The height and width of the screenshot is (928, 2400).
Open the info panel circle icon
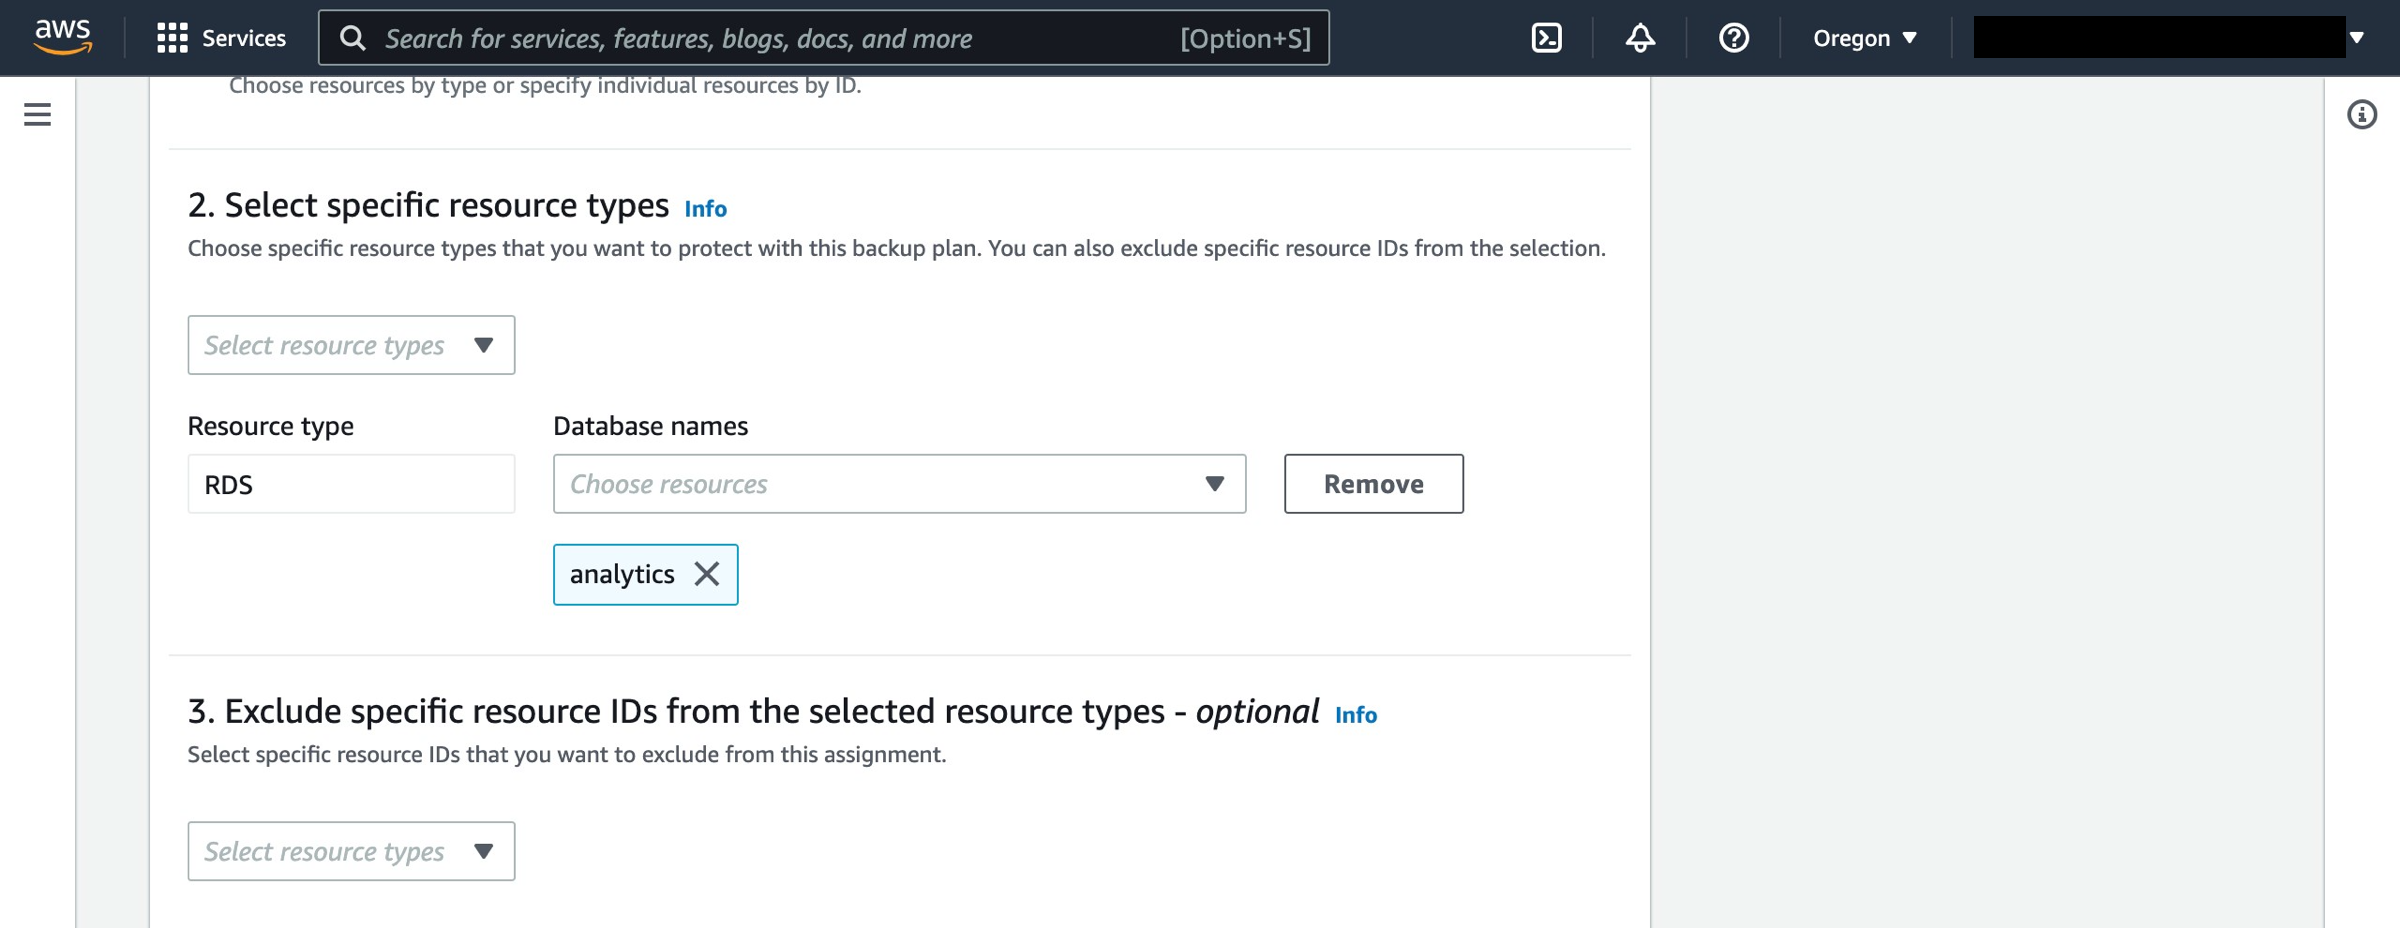pyautogui.click(x=2362, y=114)
